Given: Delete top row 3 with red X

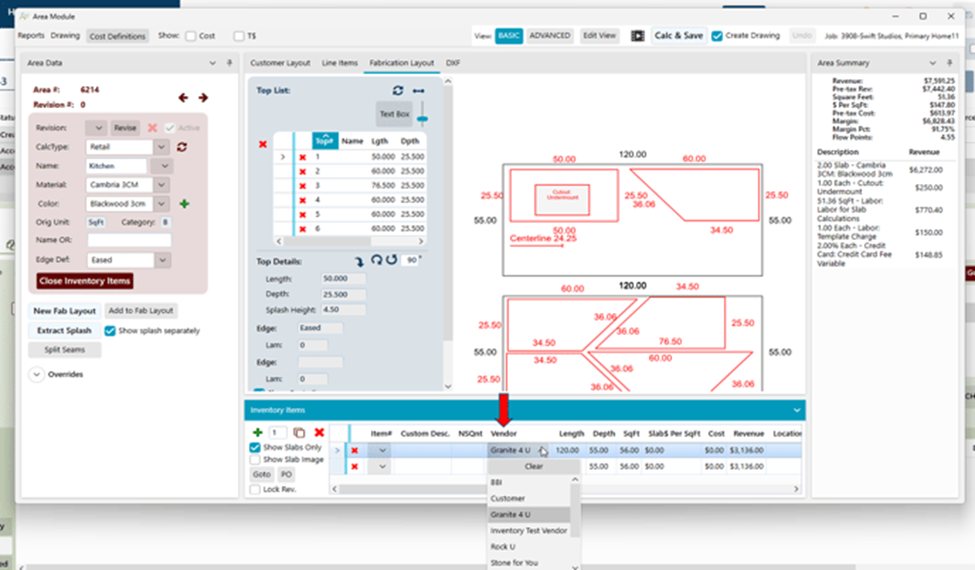Looking at the screenshot, I should click(303, 186).
